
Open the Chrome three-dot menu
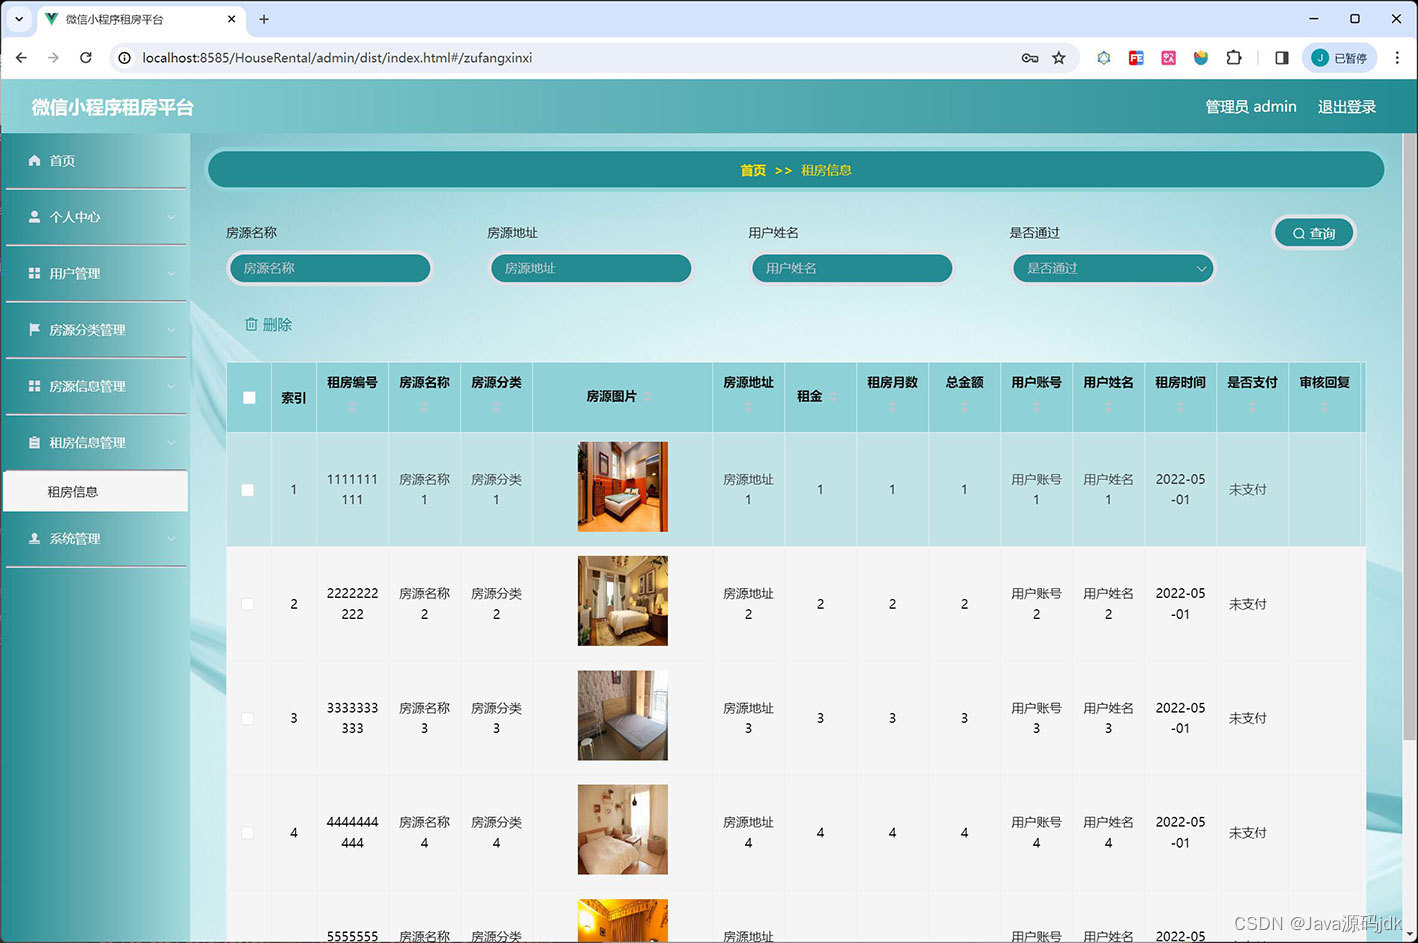[1397, 58]
